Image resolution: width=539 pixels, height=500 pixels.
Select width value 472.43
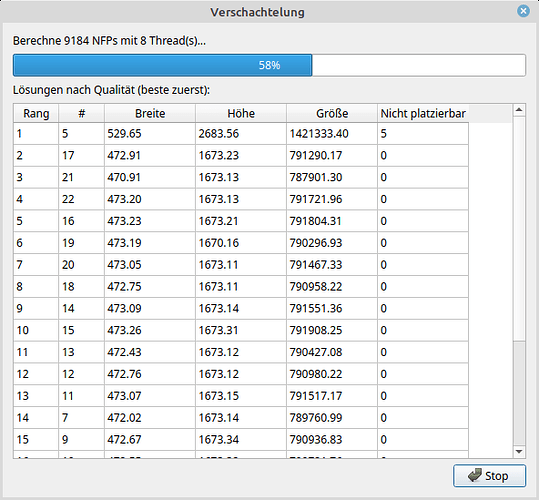[150, 352]
